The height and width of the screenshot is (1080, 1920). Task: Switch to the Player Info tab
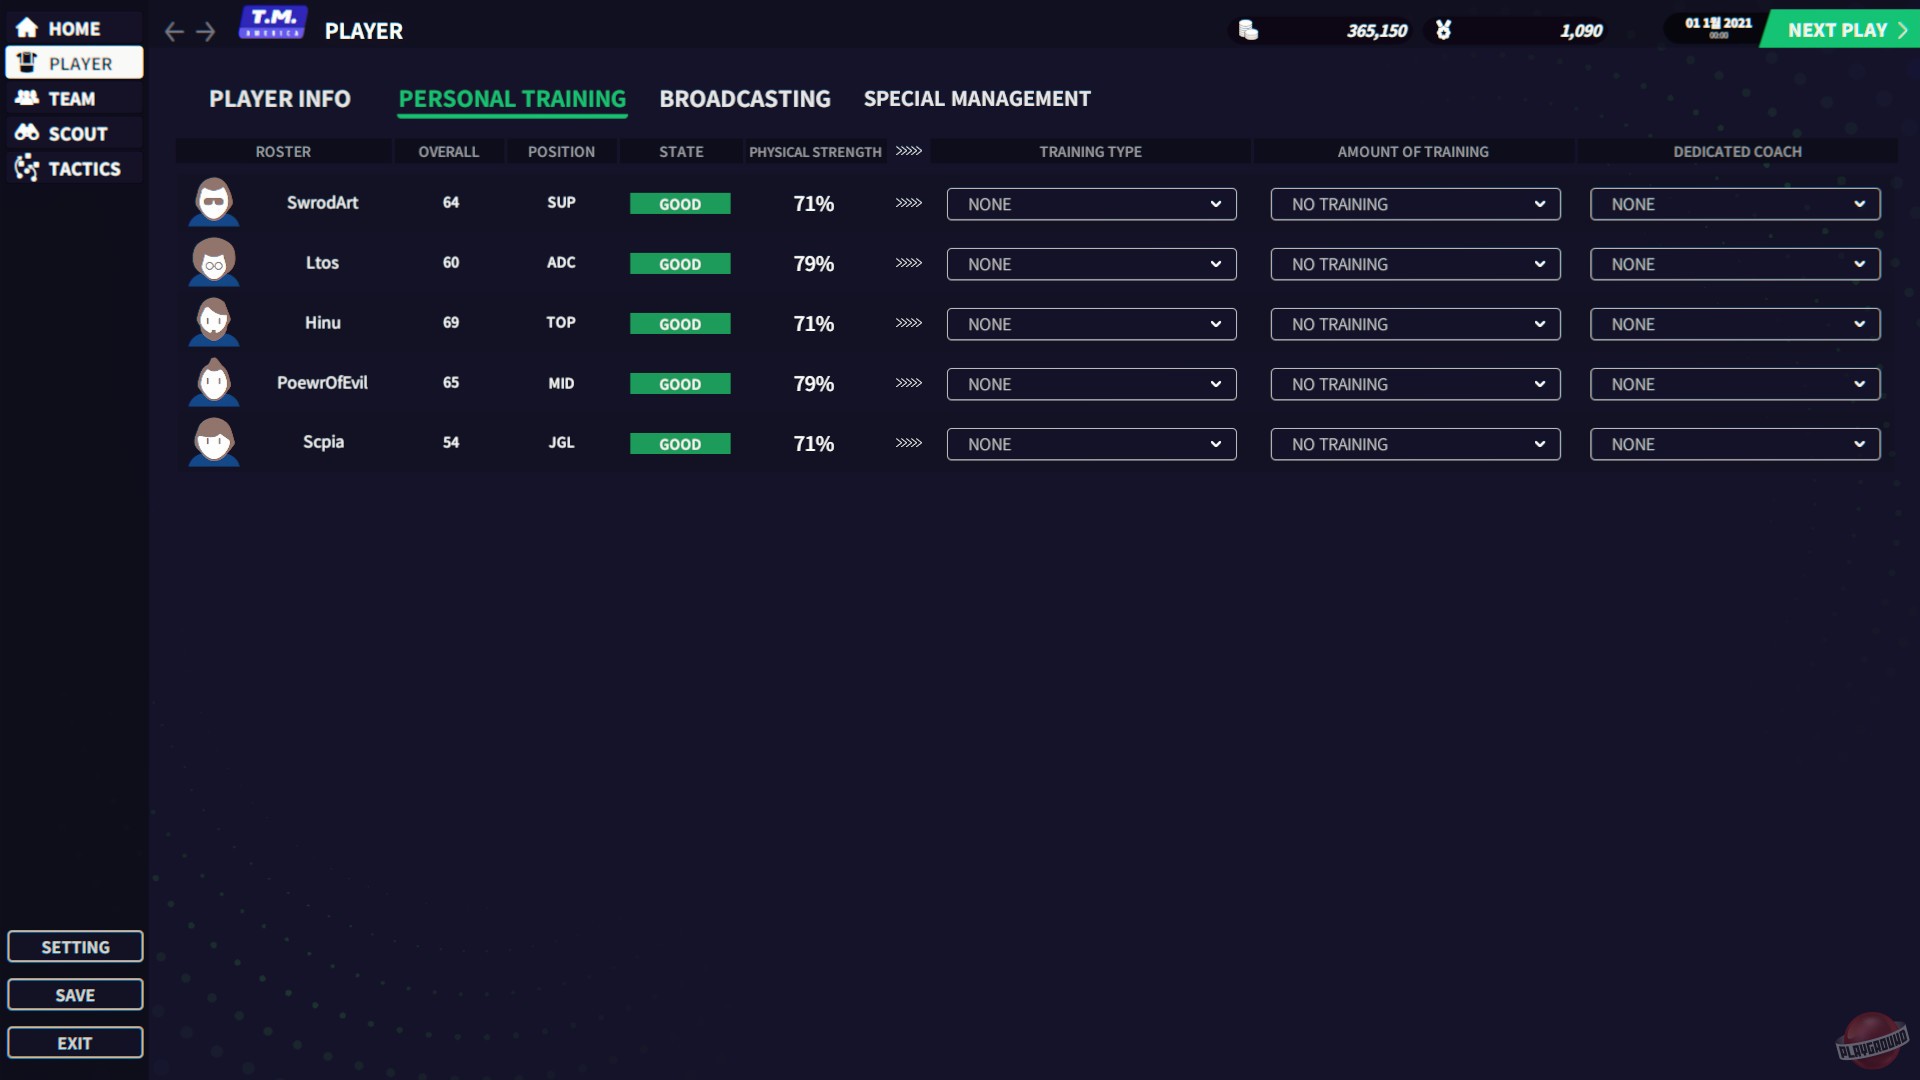tap(279, 98)
